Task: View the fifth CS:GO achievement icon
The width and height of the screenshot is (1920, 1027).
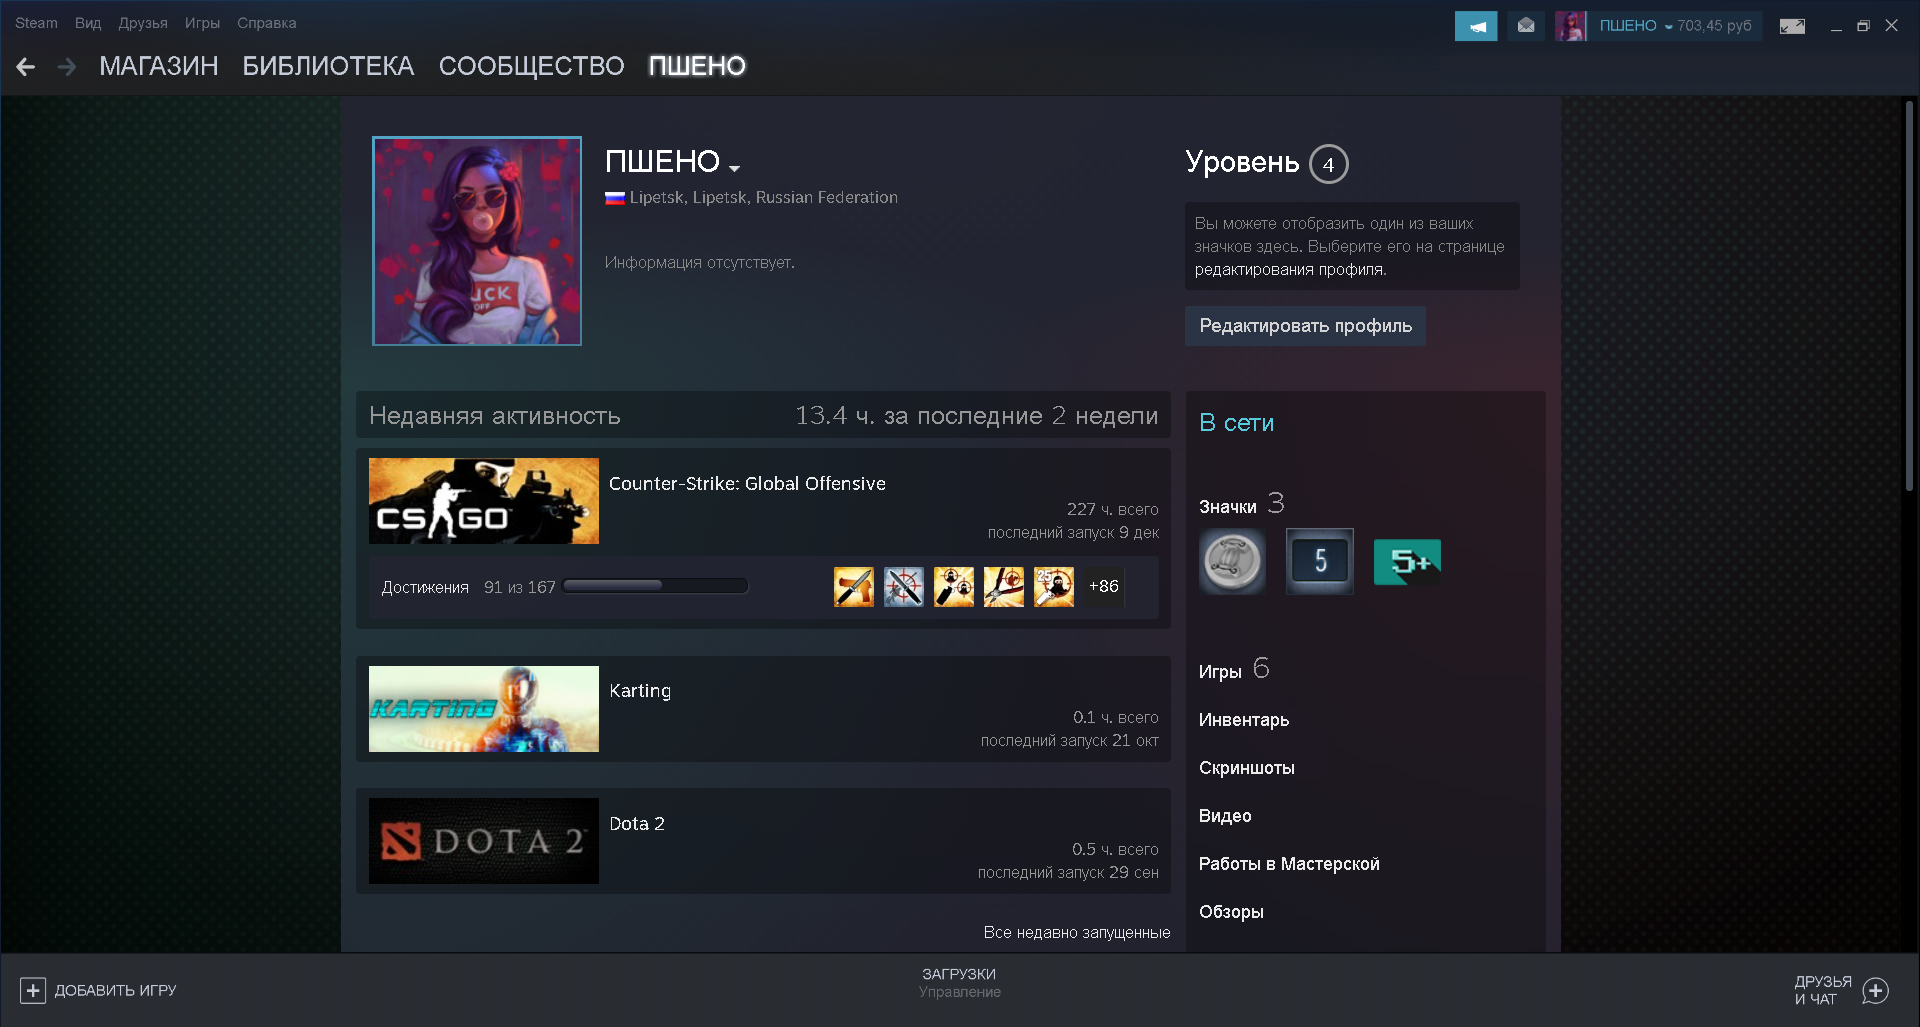Action: point(1054,587)
